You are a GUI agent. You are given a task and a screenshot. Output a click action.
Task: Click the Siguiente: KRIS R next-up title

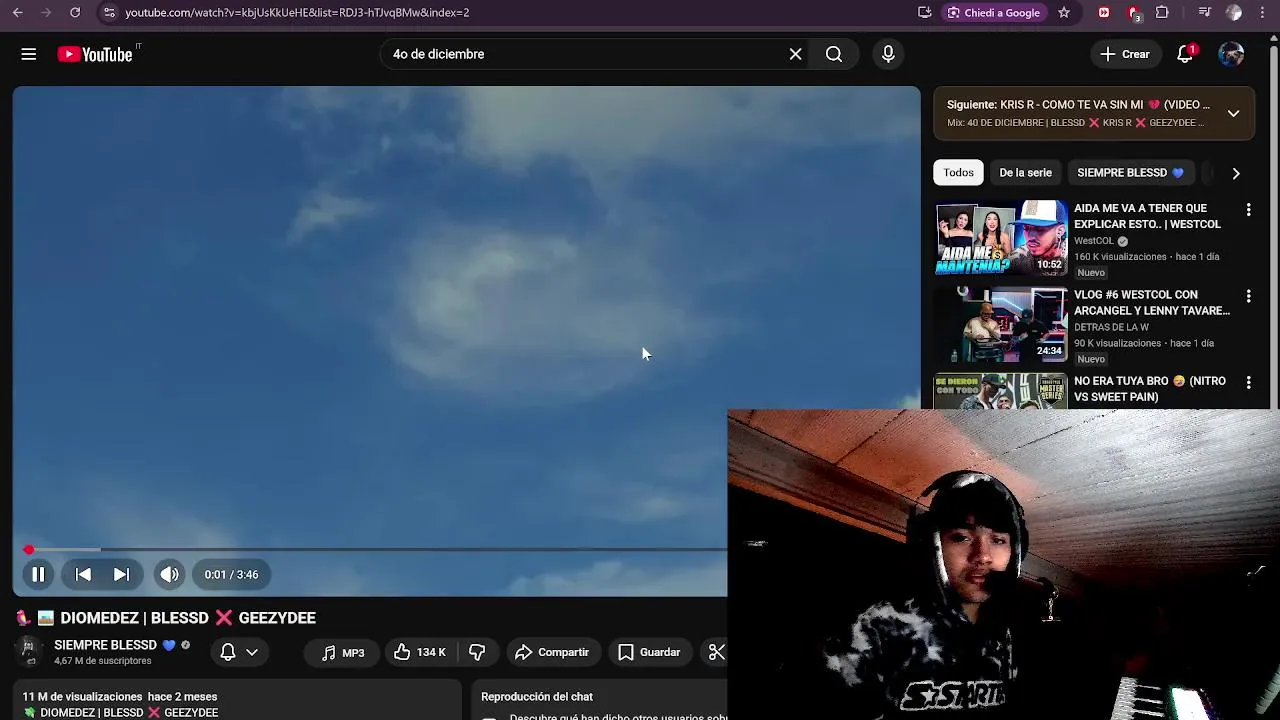click(x=1078, y=104)
